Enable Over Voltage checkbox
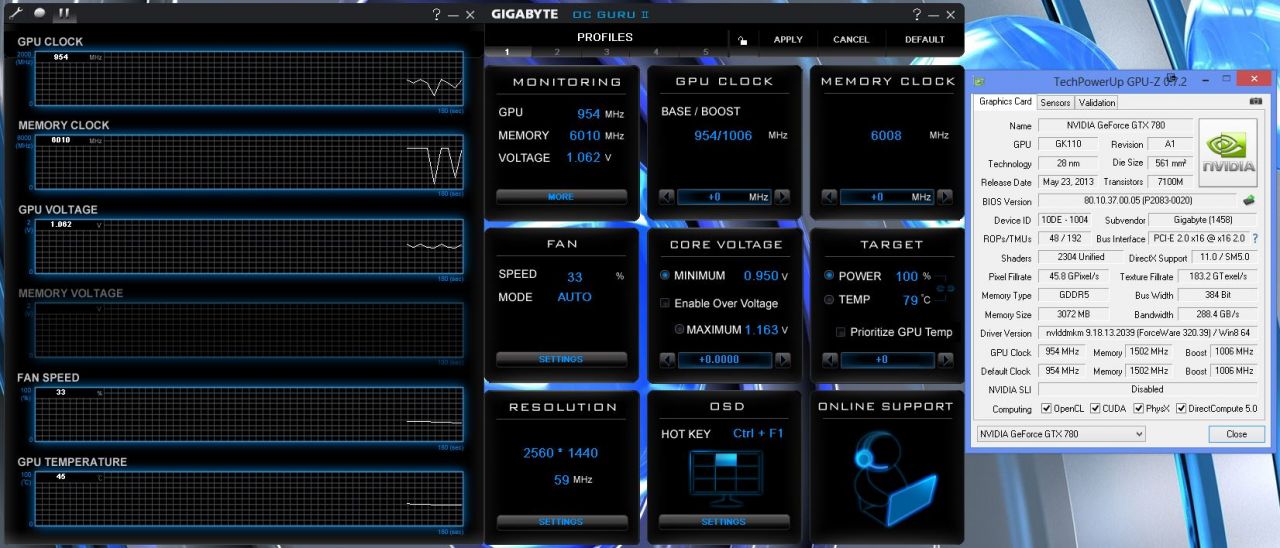 665,303
